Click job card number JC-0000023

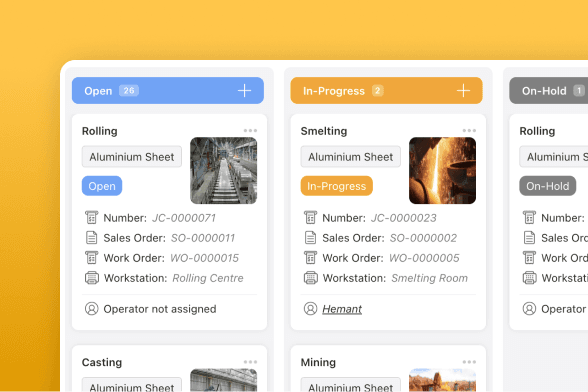(404, 218)
